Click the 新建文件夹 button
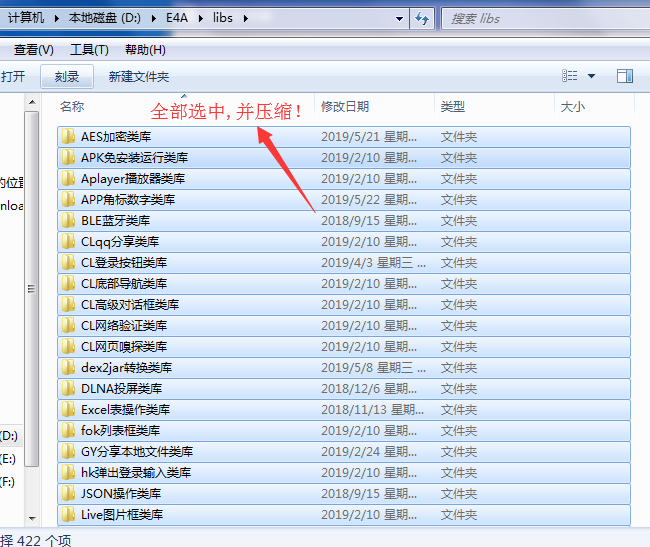 click(139, 76)
